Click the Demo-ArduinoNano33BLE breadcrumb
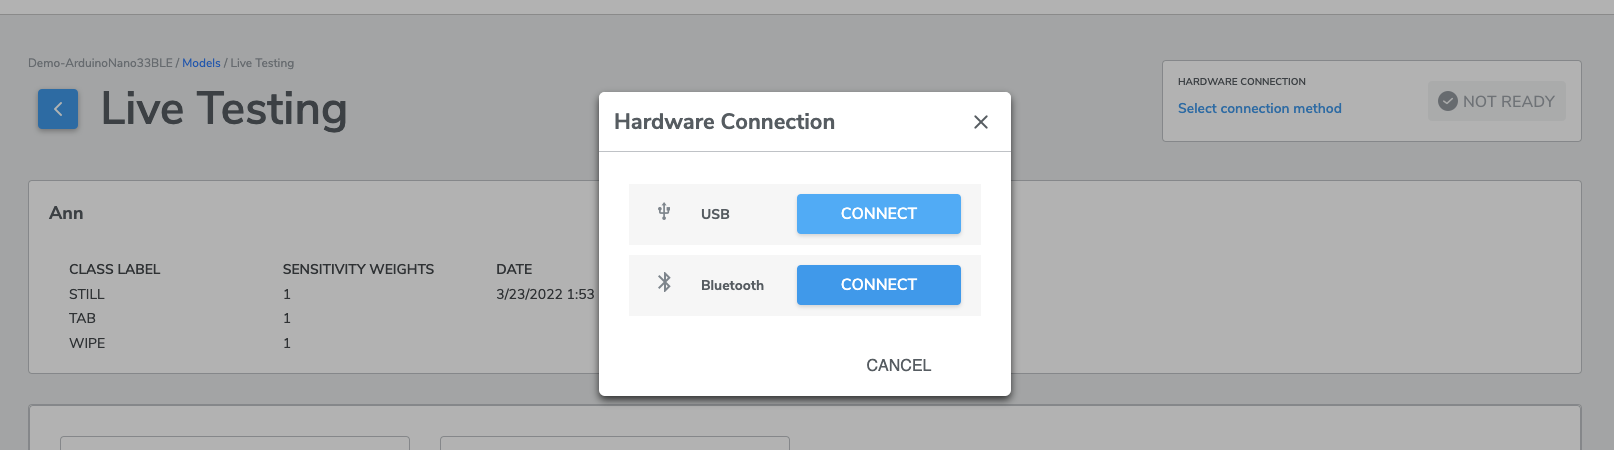1614x450 pixels. click(100, 63)
